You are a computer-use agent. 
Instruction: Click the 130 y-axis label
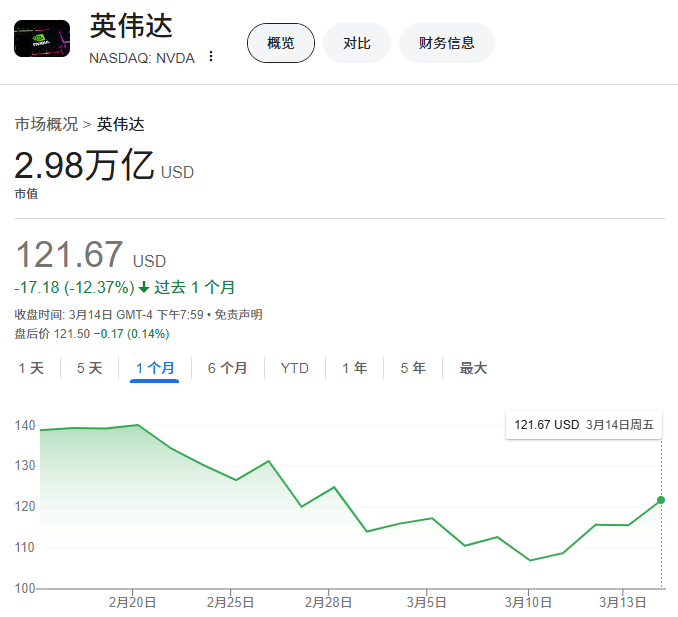25,466
